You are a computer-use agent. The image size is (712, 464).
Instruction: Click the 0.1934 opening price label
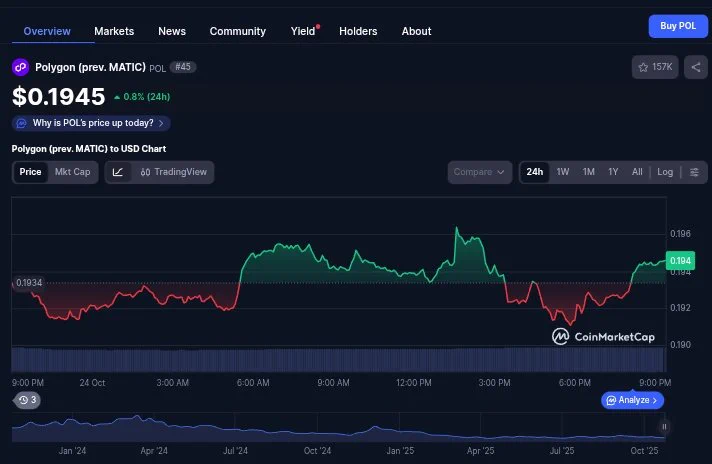pyautogui.click(x=28, y=283)
